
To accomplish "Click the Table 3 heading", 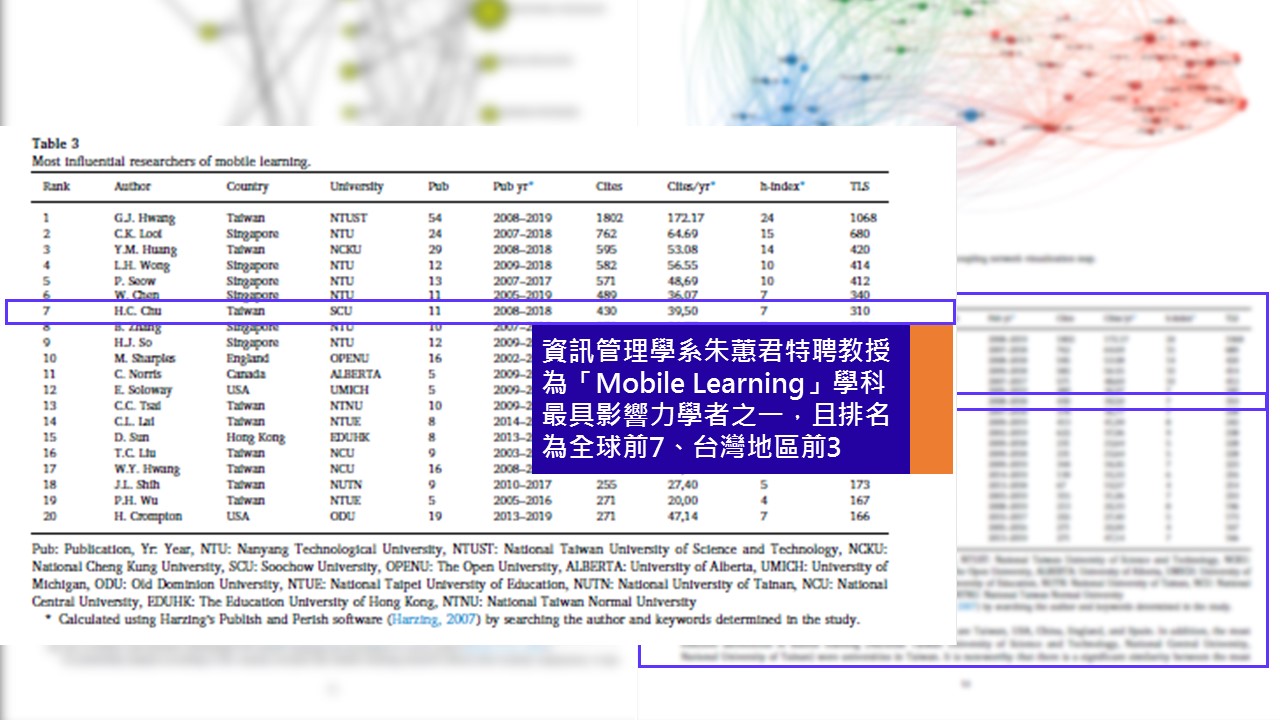I will [x=56, y=144].
